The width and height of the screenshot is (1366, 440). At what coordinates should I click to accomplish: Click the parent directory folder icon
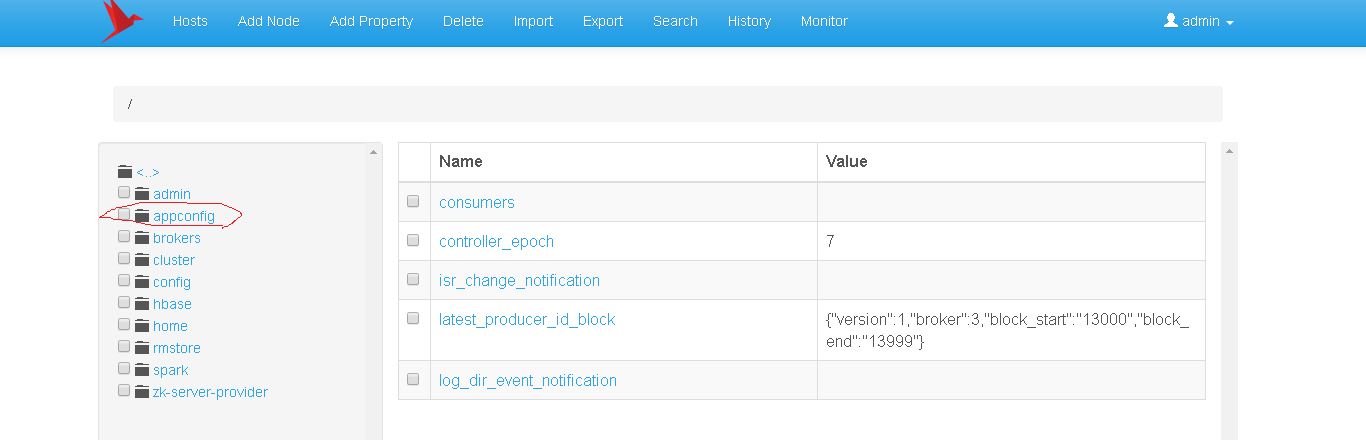click(x=125, y=172)
